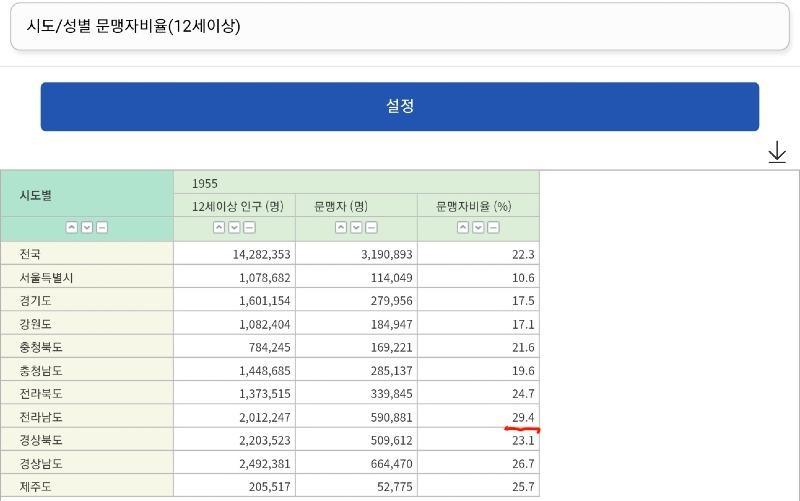This screenshot has width=800, height=501.
Task: Select the 경기도 row label
Action: coord(36,300)
